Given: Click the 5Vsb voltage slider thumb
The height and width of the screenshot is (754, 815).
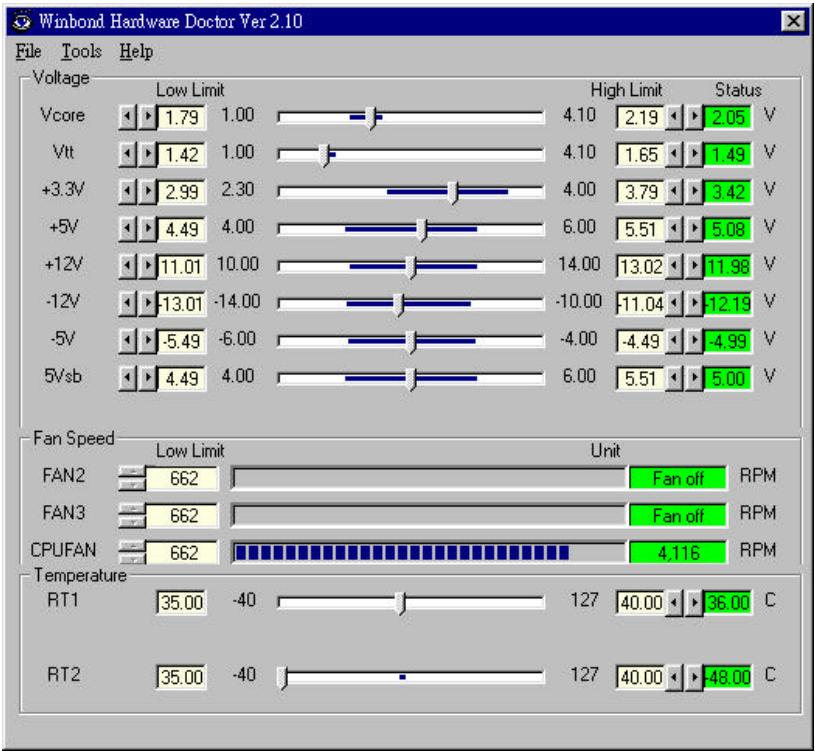Looking at the screenshot, I should pos(411,379).
